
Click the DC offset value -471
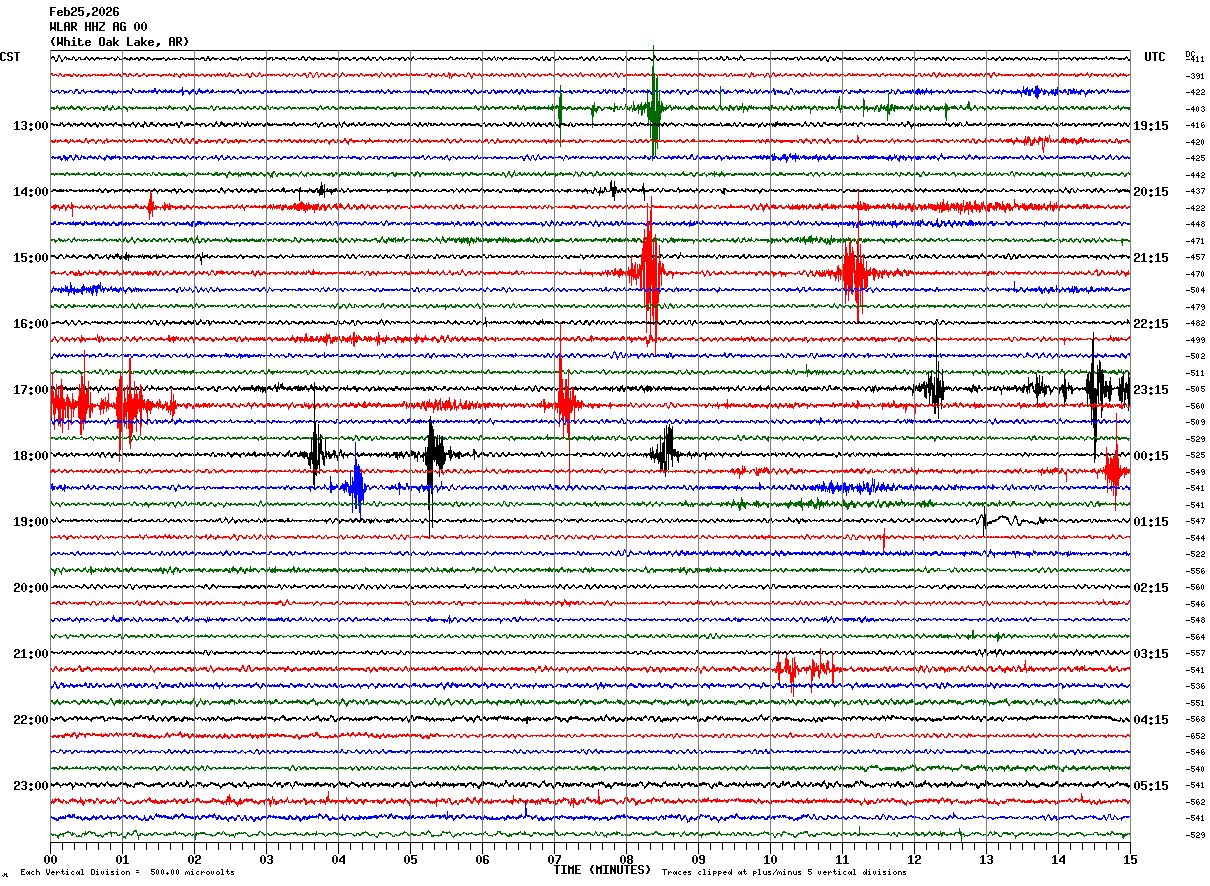(1195, 241)
